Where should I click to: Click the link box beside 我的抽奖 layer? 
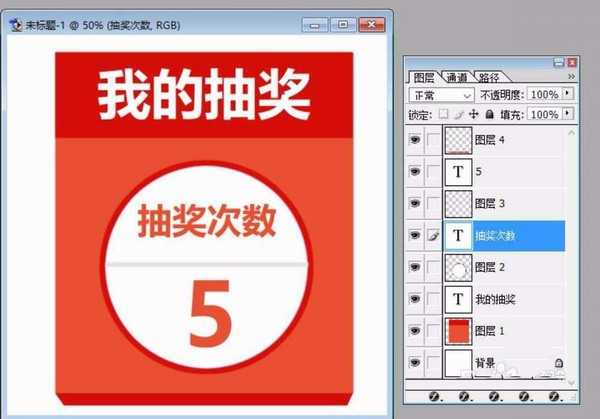[434, 298]
